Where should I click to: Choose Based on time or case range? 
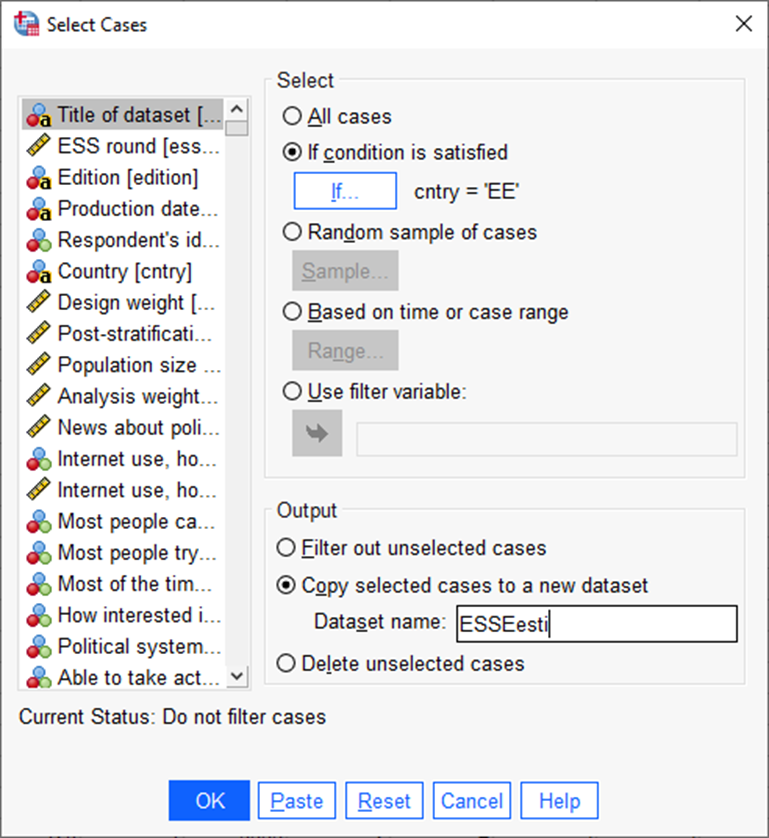tap(292, 312)
